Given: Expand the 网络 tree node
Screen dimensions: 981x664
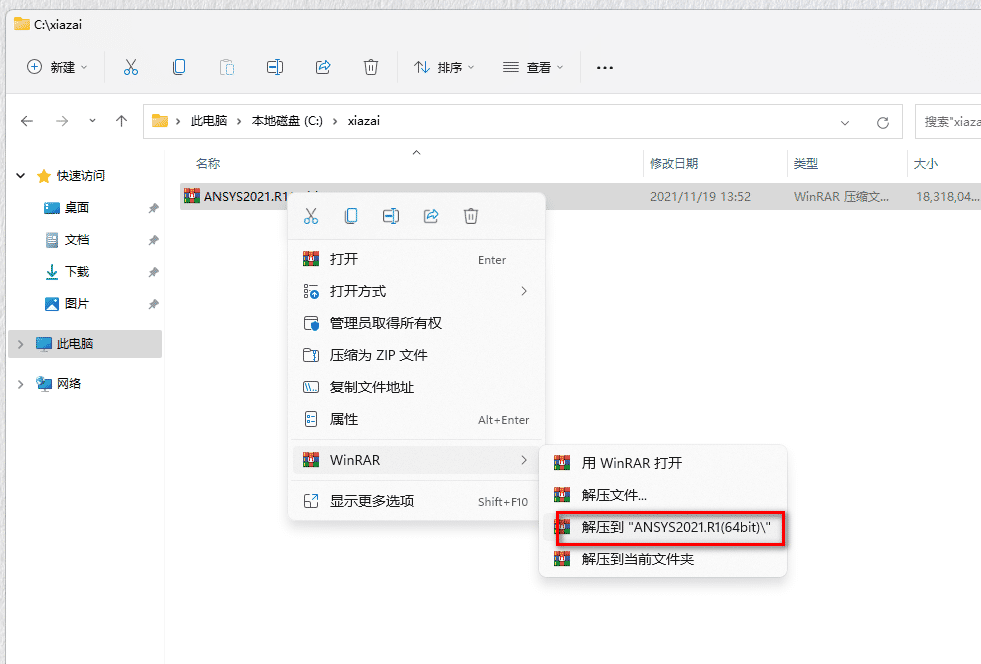Looking at the screenshot, I should pos(21,383).
